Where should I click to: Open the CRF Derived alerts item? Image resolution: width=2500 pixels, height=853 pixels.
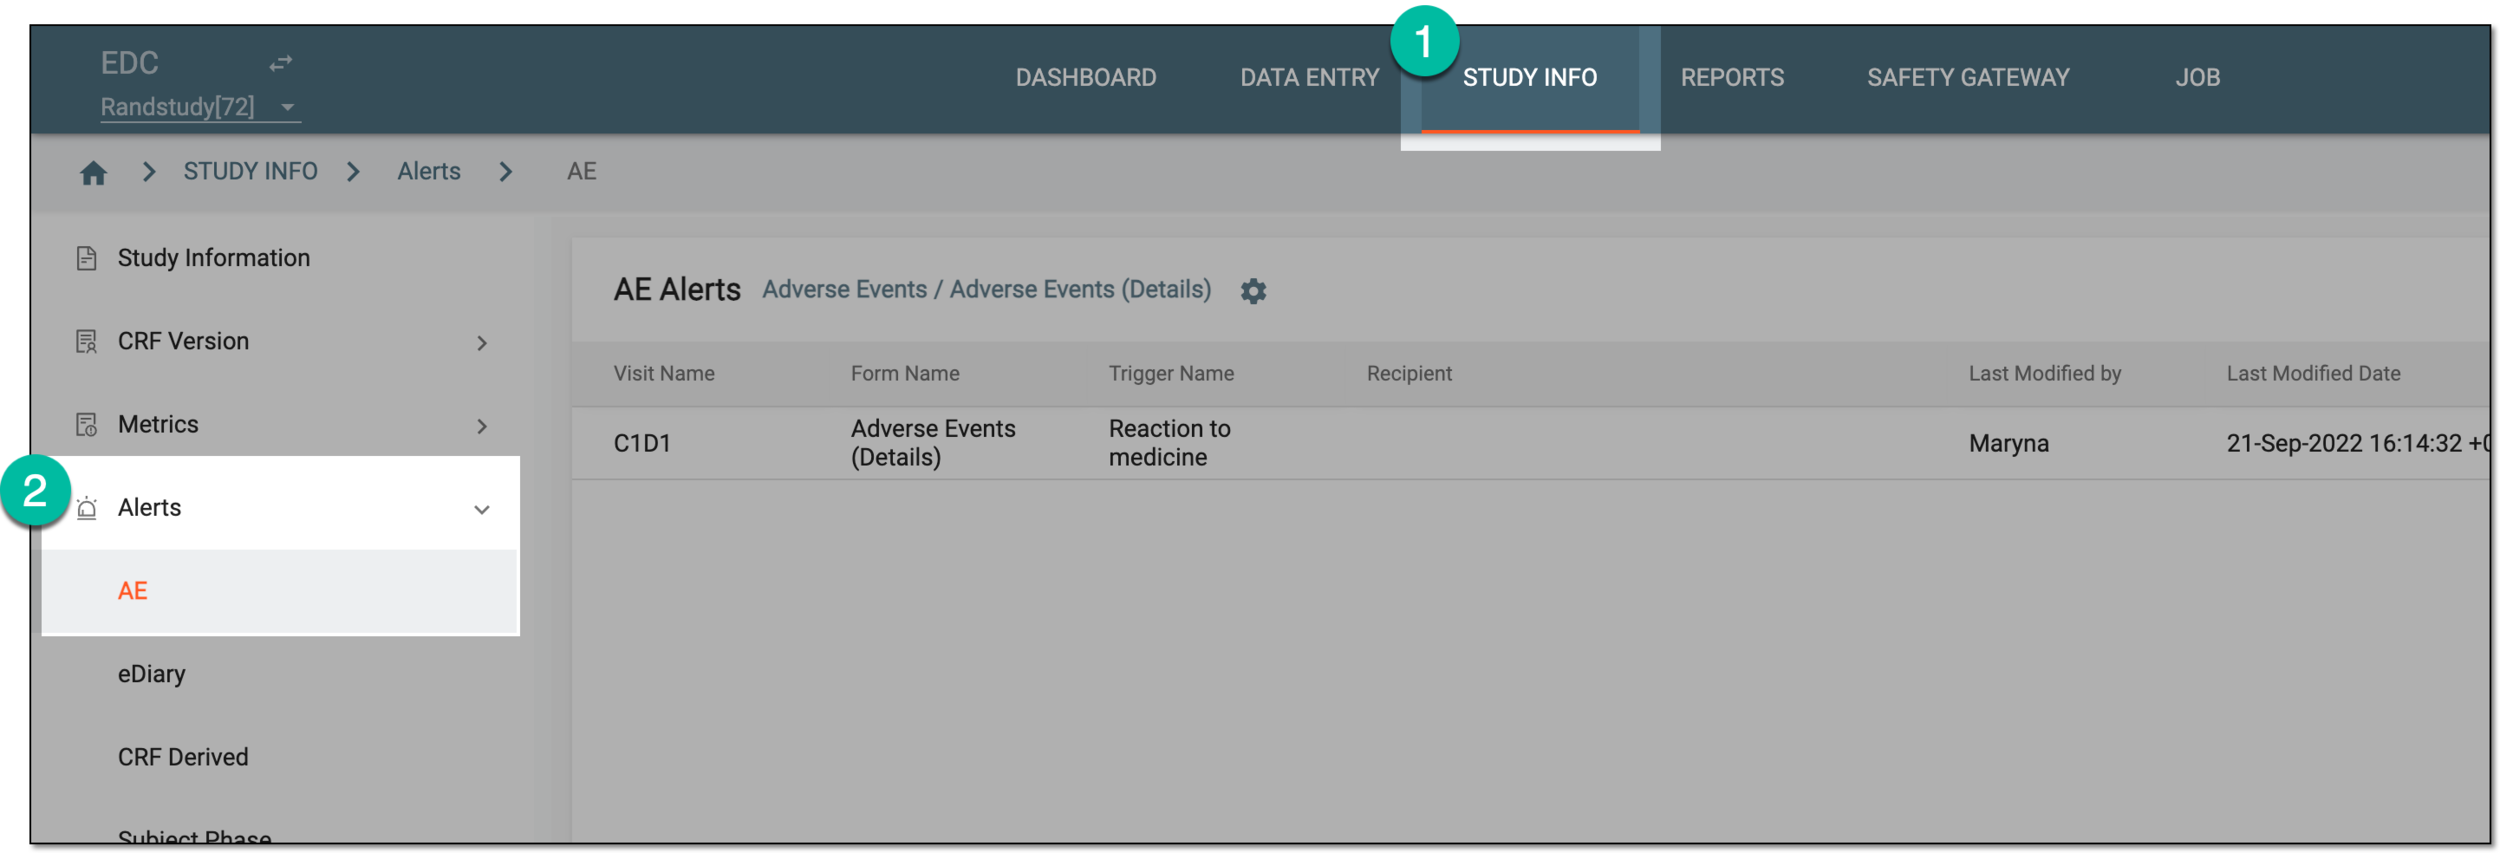click(183, 757)
